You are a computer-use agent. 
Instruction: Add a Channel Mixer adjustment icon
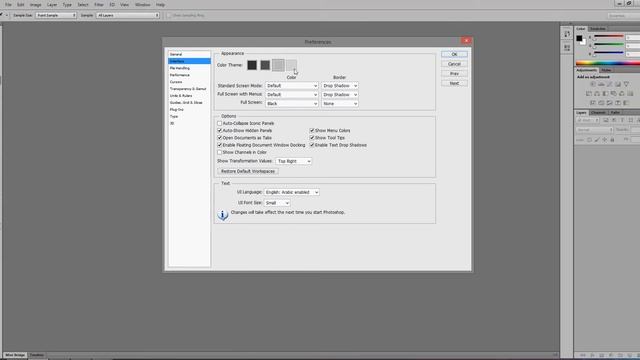[x=622, y=93]
